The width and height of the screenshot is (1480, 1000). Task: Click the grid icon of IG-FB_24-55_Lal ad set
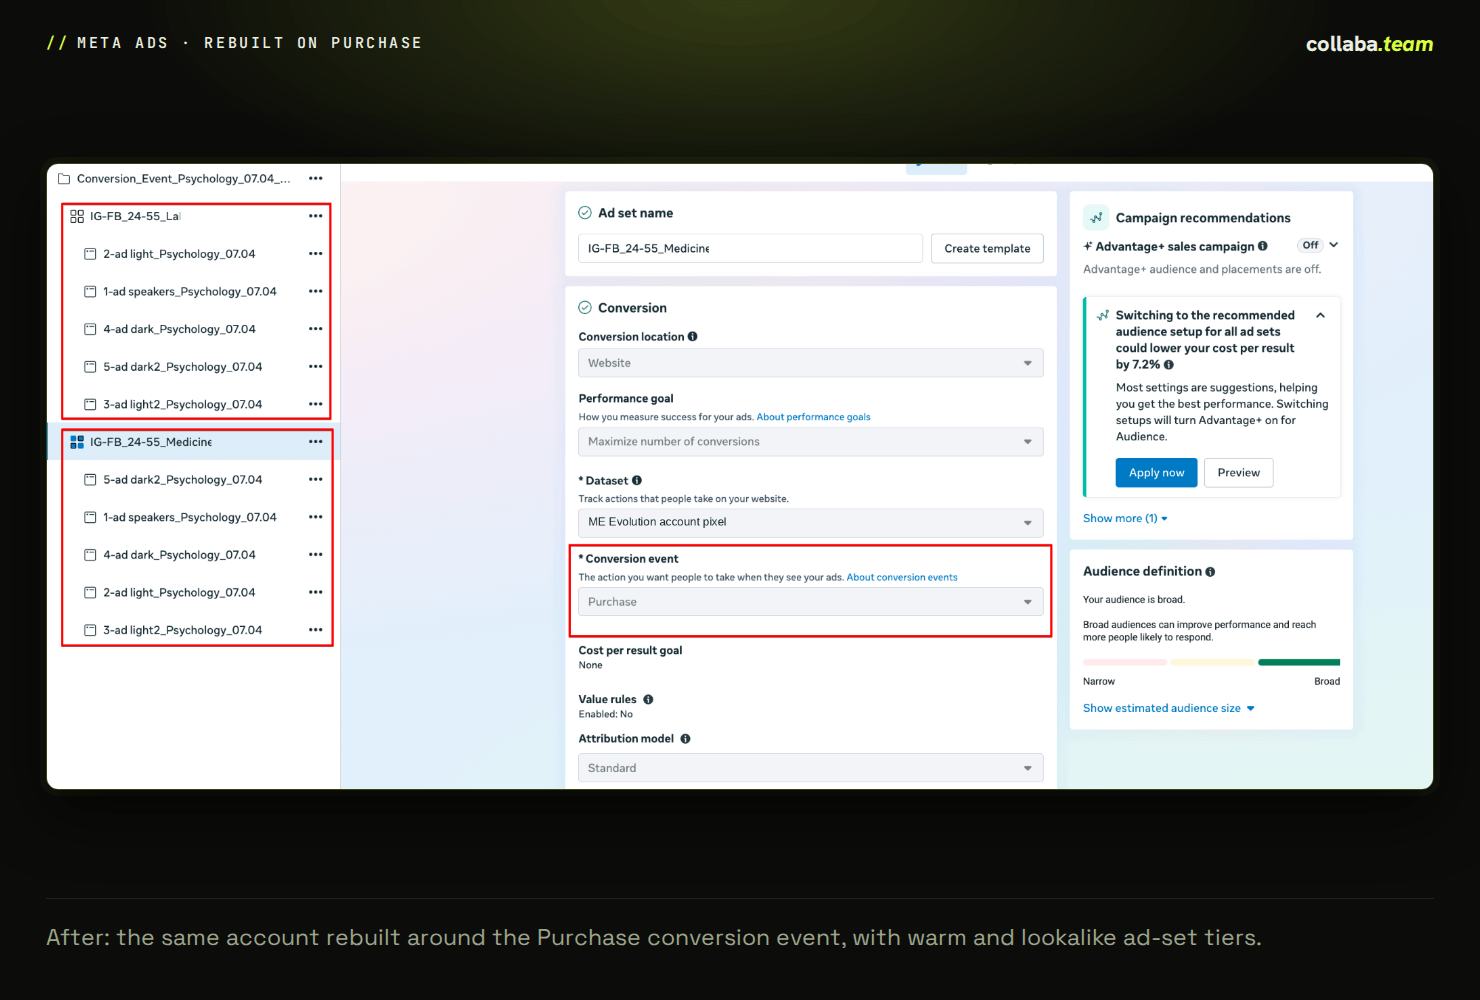click(x=77, y=216)
